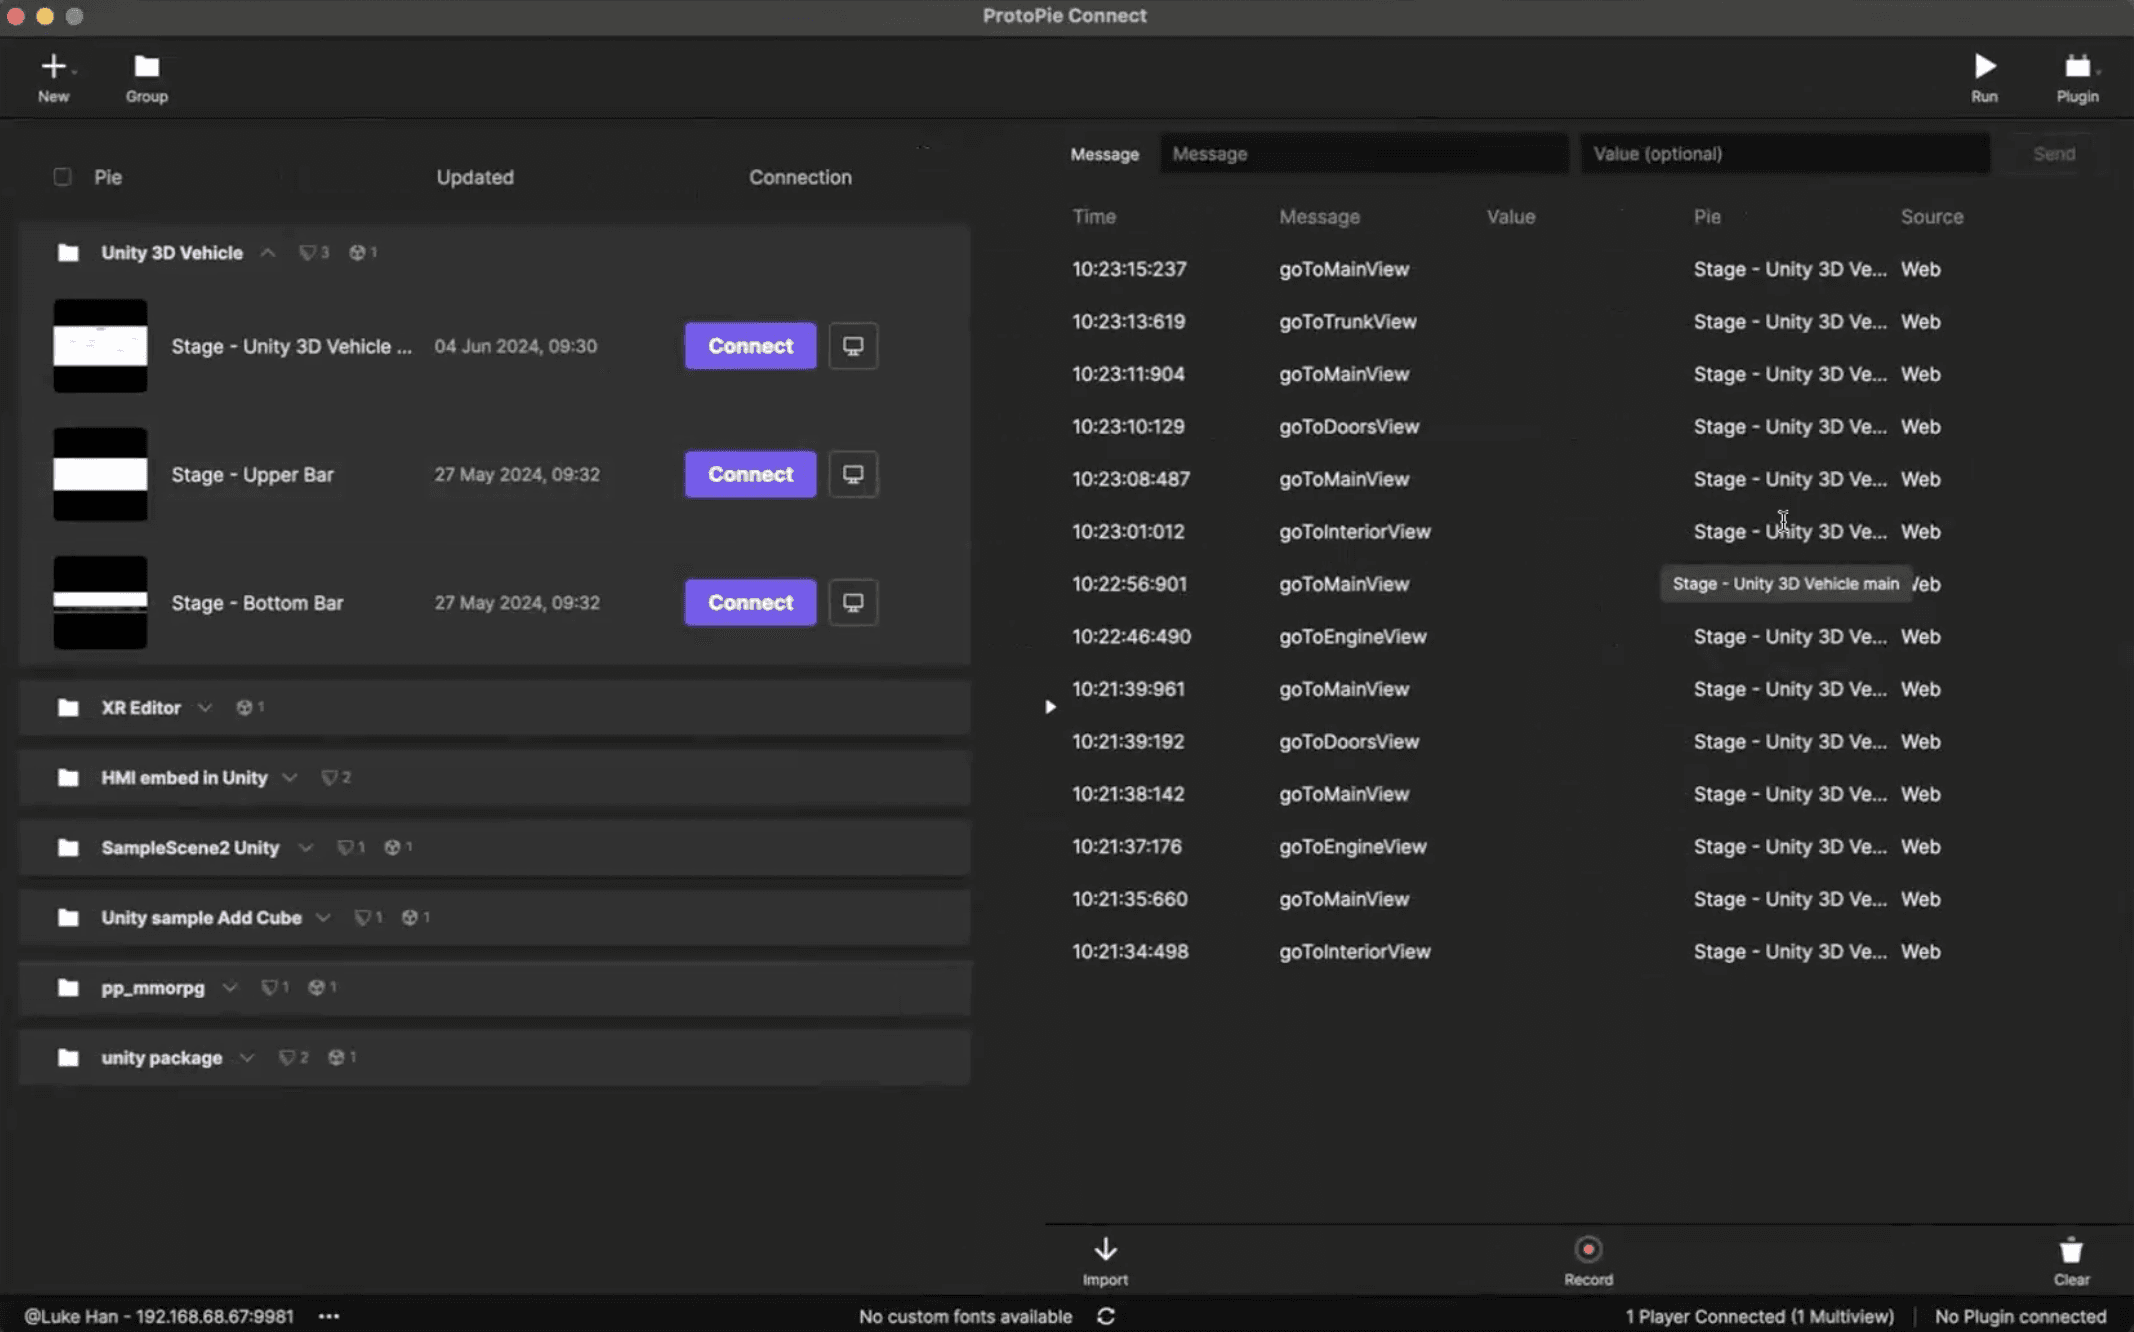Screen dimensions: 2134x1332
Task: Click the Group folder icon
Action: pyautogui.click(x=145, y=67)
